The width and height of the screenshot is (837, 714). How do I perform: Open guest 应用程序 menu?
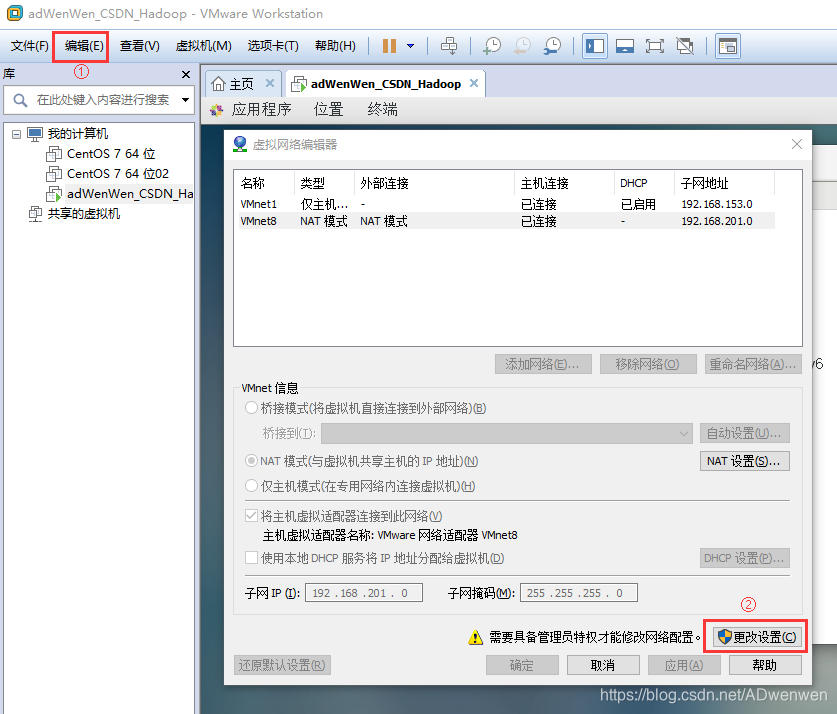[261, 110]
